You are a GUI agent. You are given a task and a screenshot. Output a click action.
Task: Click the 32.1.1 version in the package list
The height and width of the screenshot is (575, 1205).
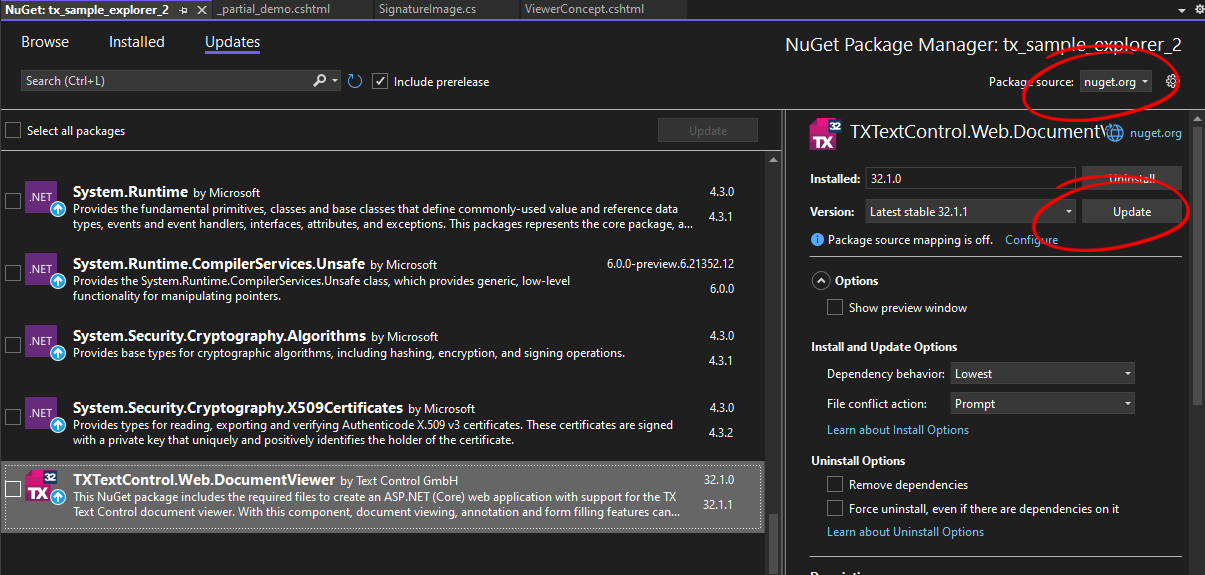pos(718,505)
